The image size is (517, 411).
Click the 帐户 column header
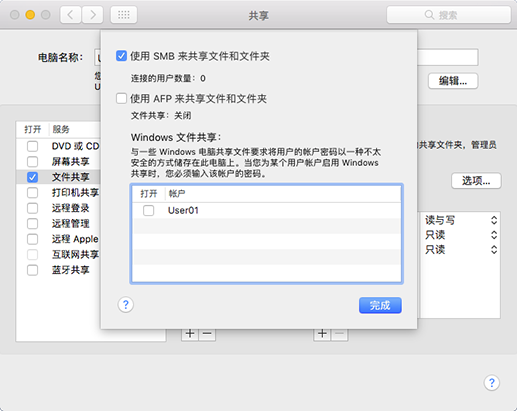[283, 194]
